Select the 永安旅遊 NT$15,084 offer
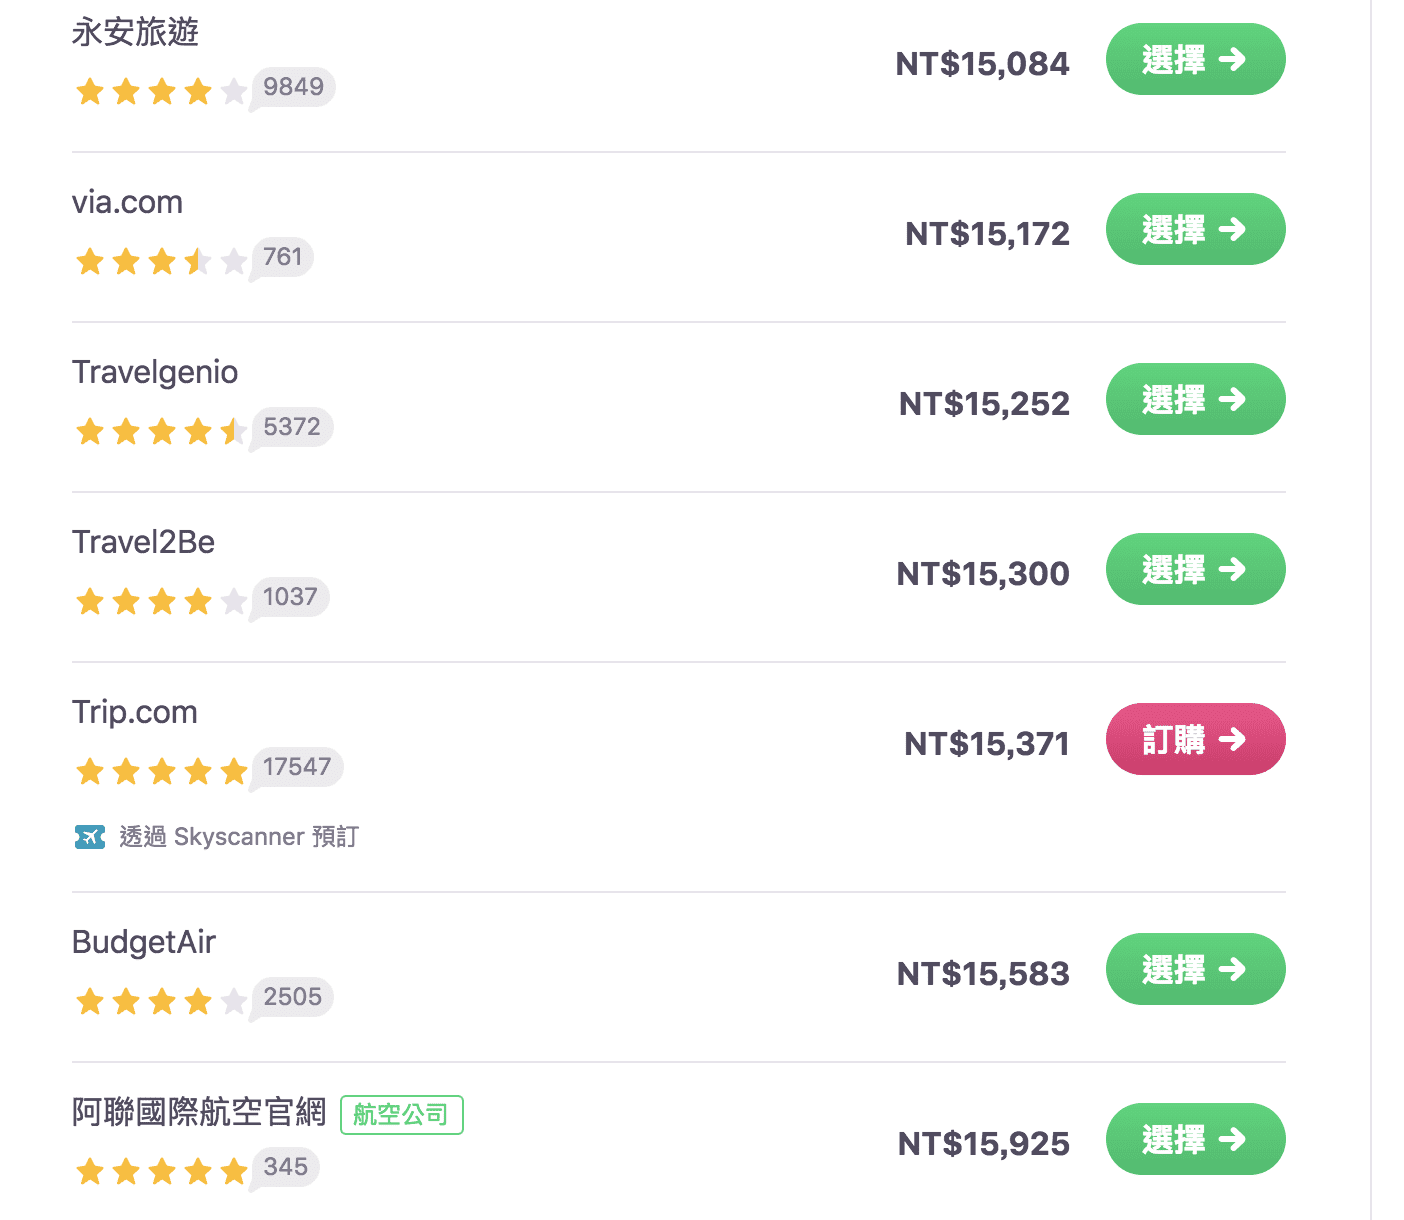 click(x=1195, y=59)
